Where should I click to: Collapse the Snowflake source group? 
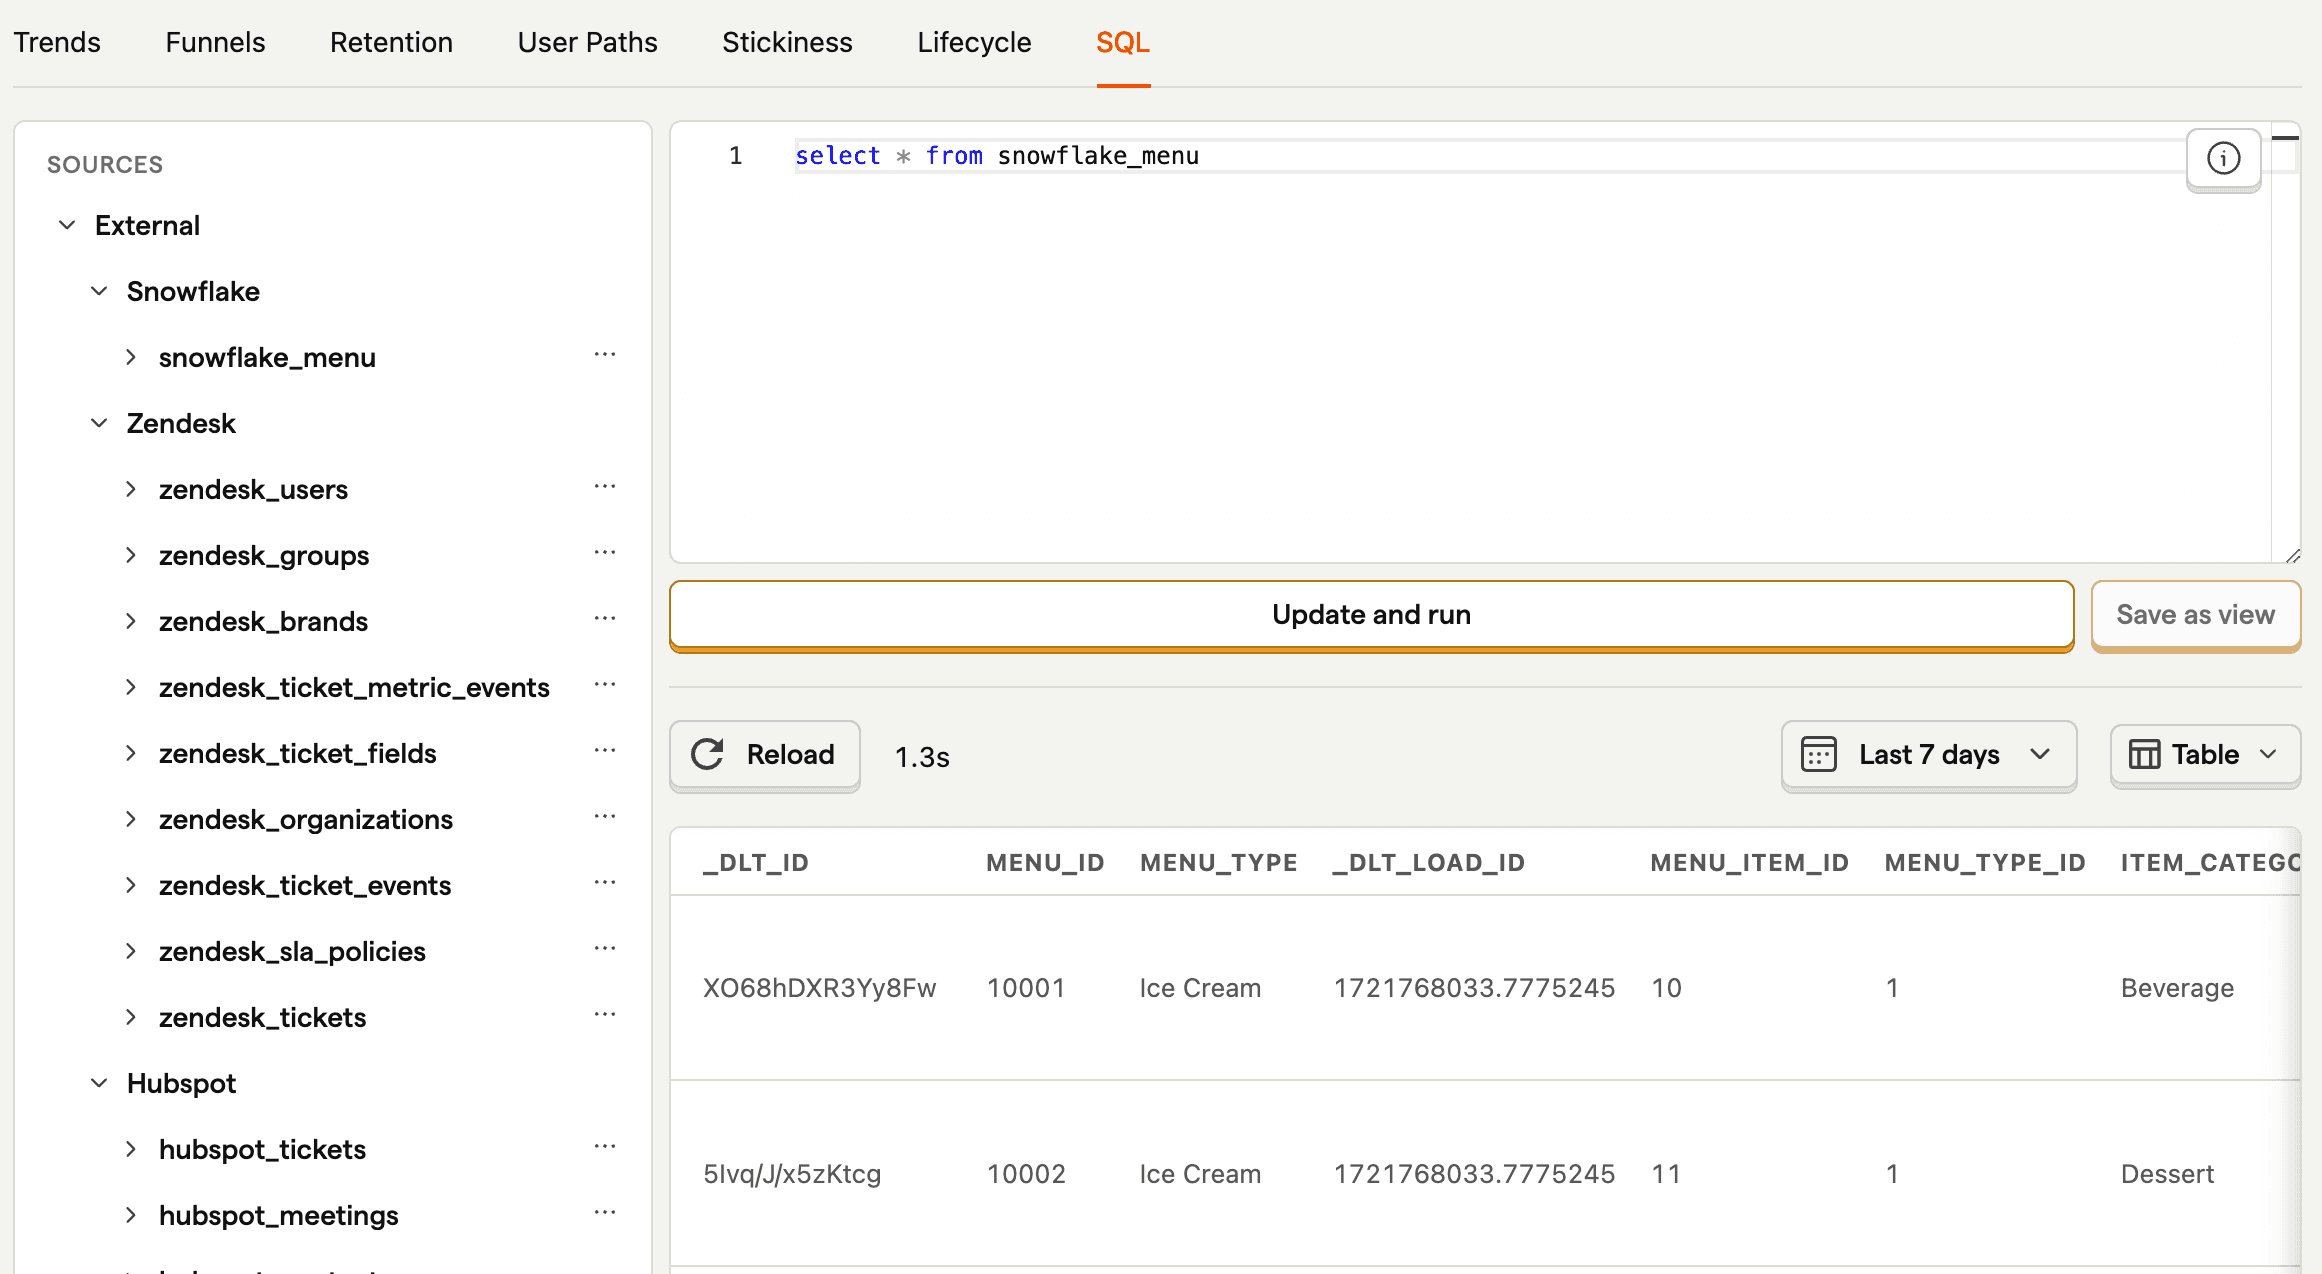99,291
